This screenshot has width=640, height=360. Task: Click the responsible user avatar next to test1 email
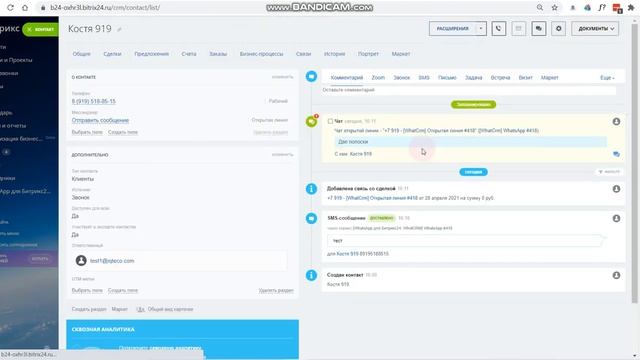pos(81,260)
